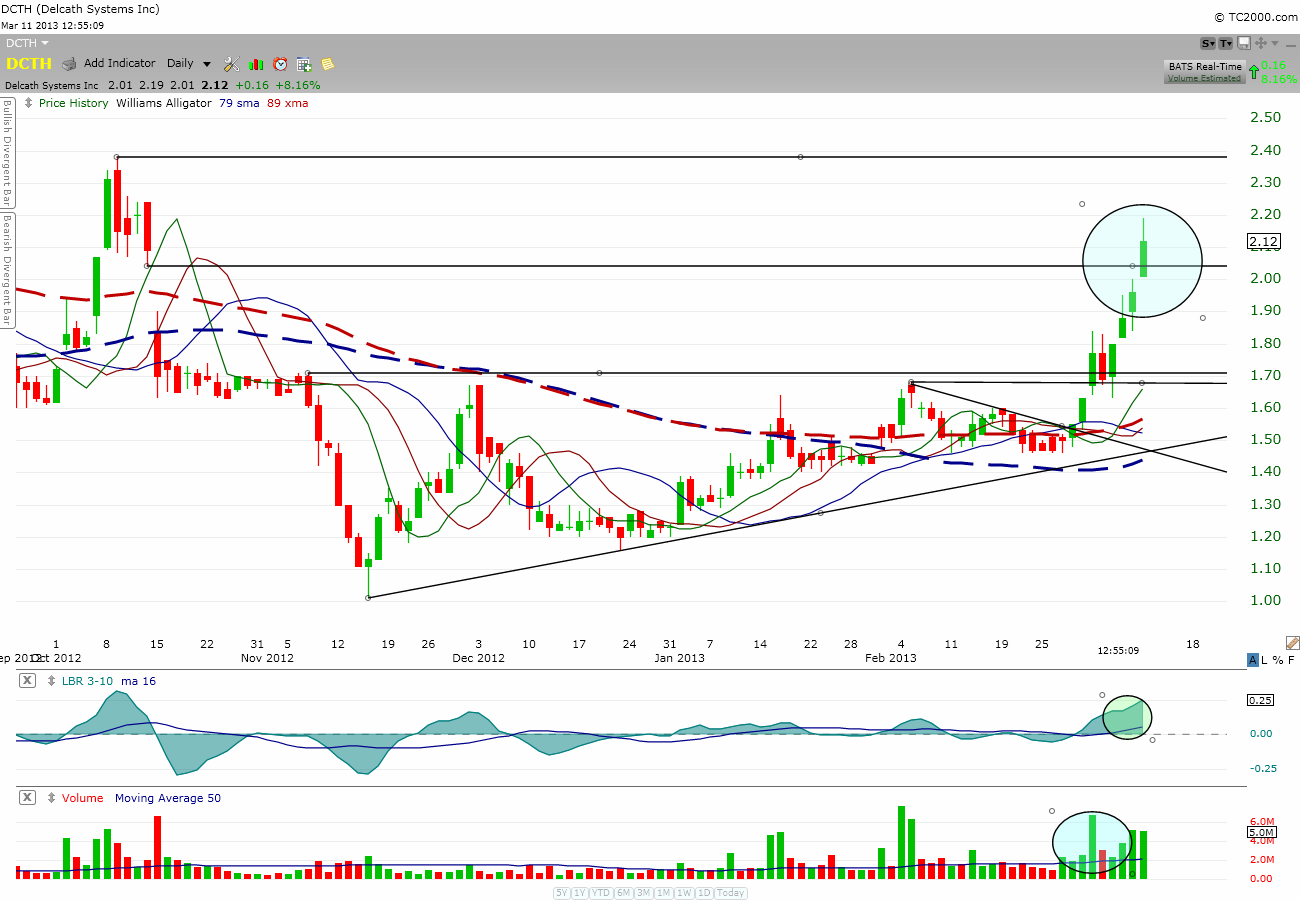
Task: Click the Nov 2012 label on date axis
Action: pyautogui.click(x=266, y=658)
